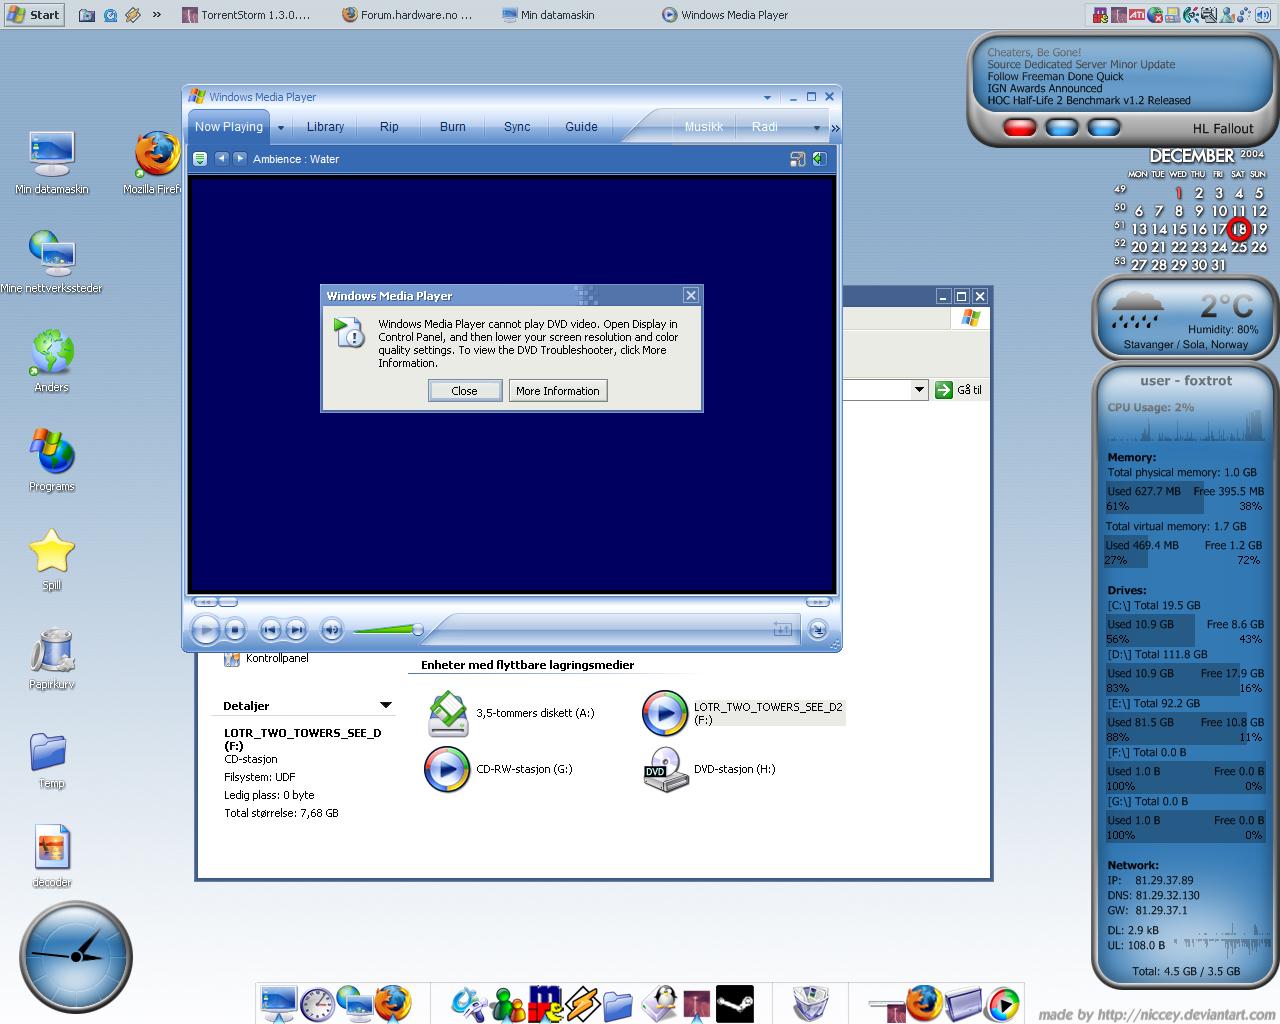Select the decoder file desktop icon

[52, 855]
